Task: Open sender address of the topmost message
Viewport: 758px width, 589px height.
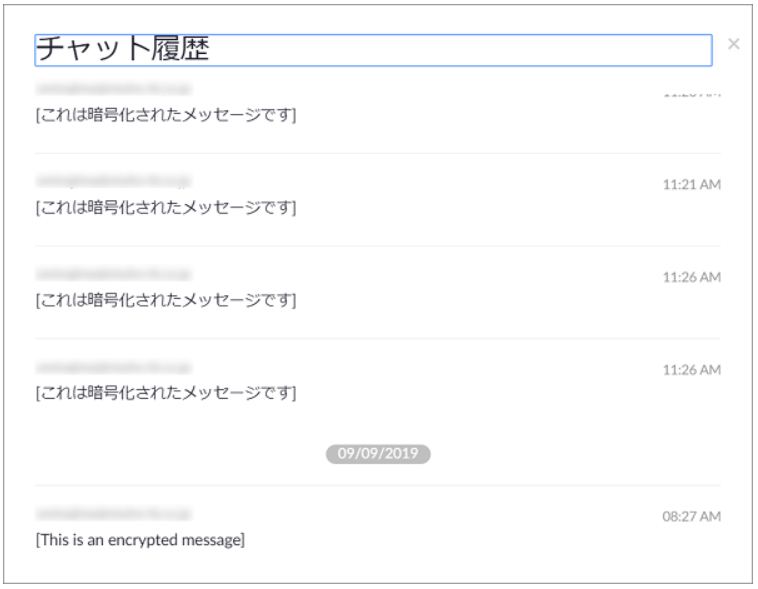Action: coord(113,89)
